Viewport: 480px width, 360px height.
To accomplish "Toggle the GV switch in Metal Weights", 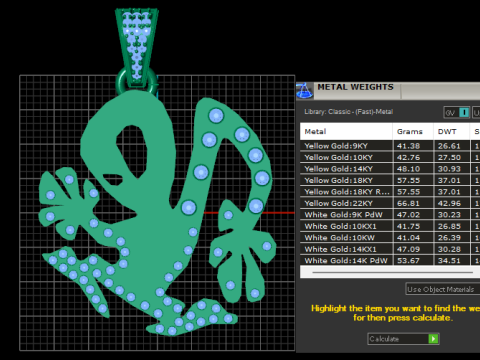I will (x=457, y=113).
